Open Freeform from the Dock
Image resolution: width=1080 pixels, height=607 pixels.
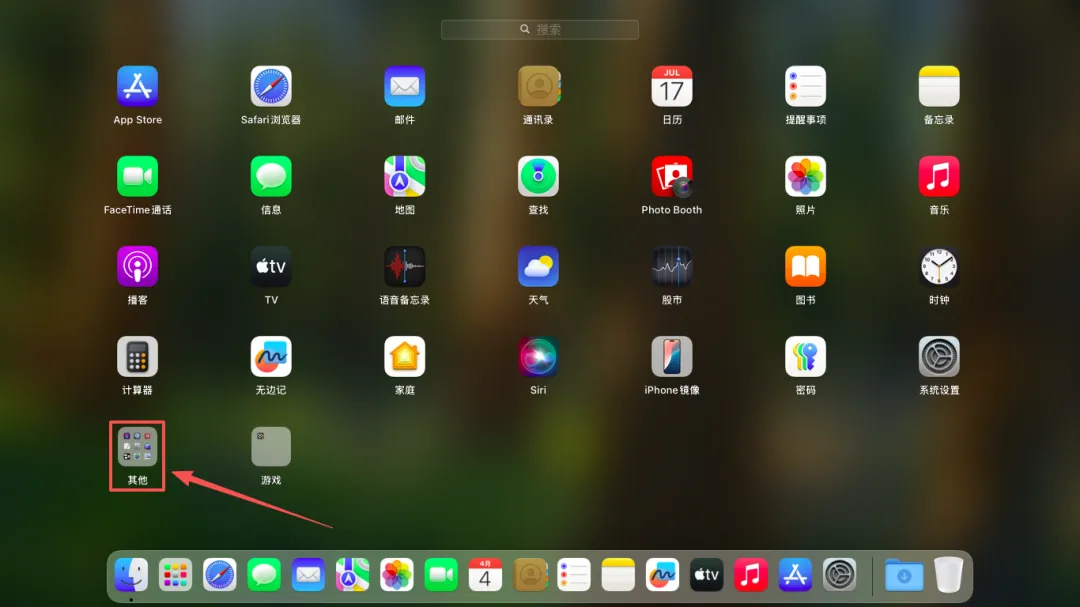pyautogui.click(x=662, y=575)
